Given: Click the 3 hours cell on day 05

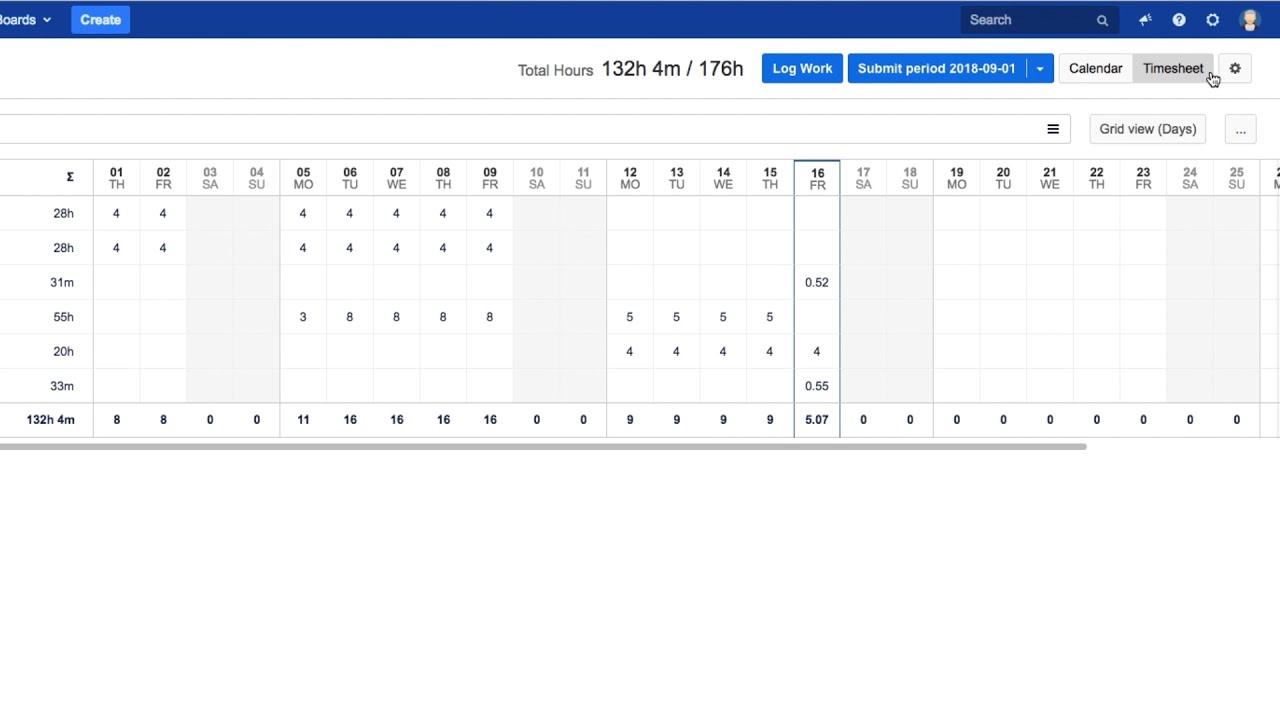Looking at the screenshot, I should [x=303, y=317].
